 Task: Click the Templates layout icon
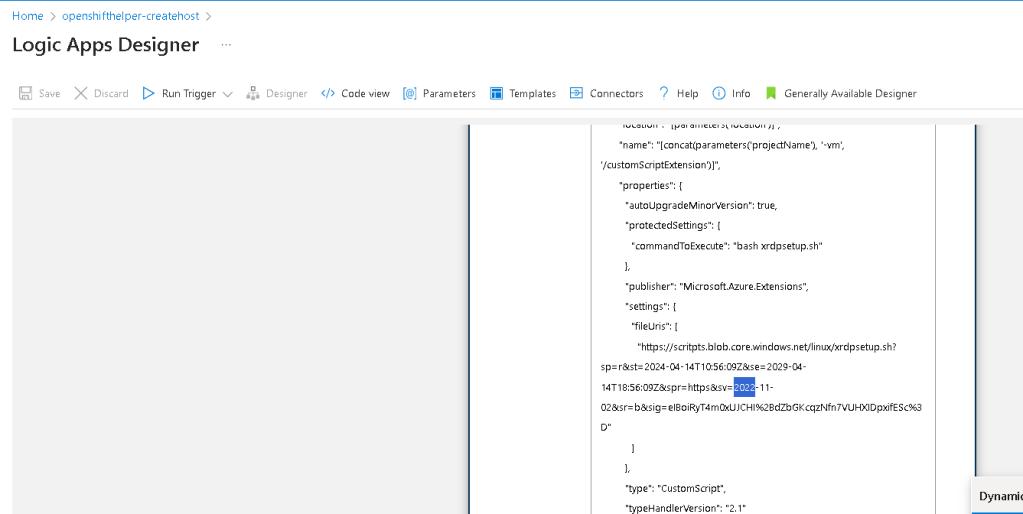496,93
